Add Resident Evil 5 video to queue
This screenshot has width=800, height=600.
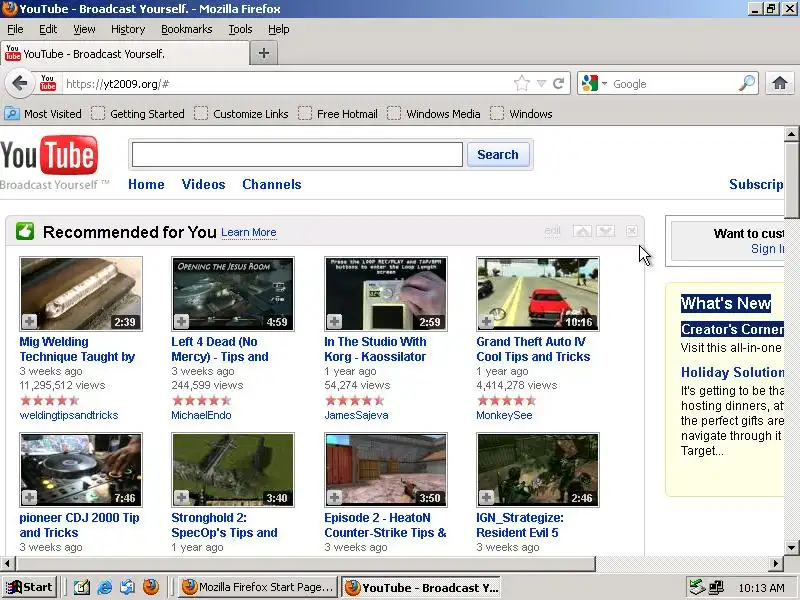[x=486, y=497]
